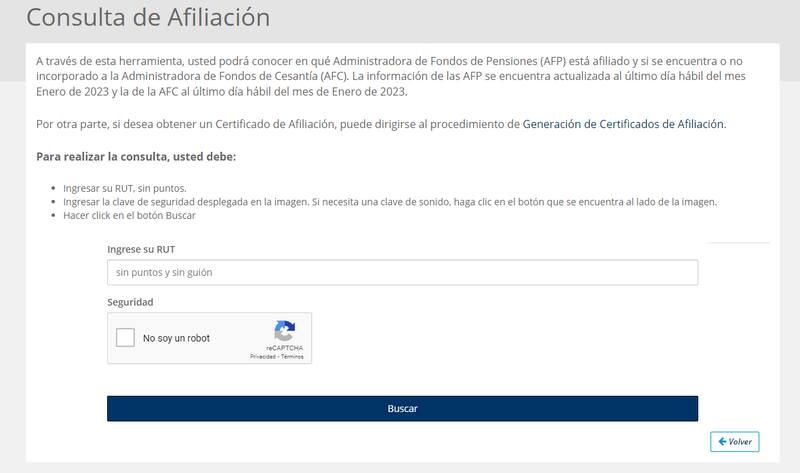Viewport: 800px width, 473px height.
Task: Click the "Seguridad" section label
Action: point(130,301)
